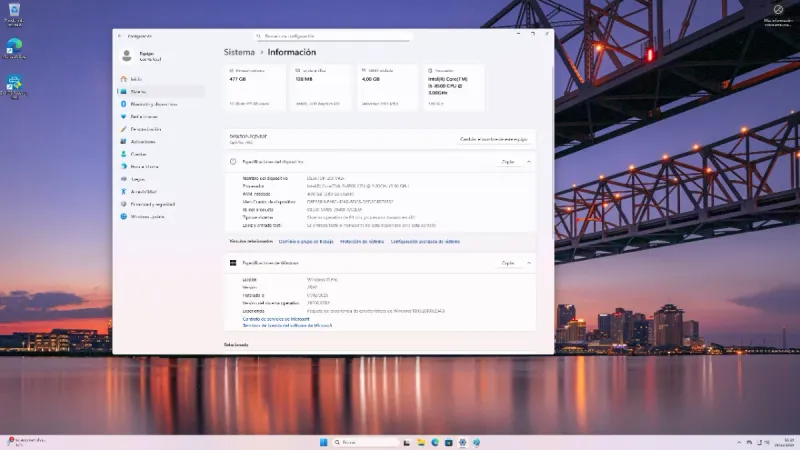This screenshot has width=800, height=450.
Task: Open the Accesibilidad figure icon
Action: click(x=123, y=191)
